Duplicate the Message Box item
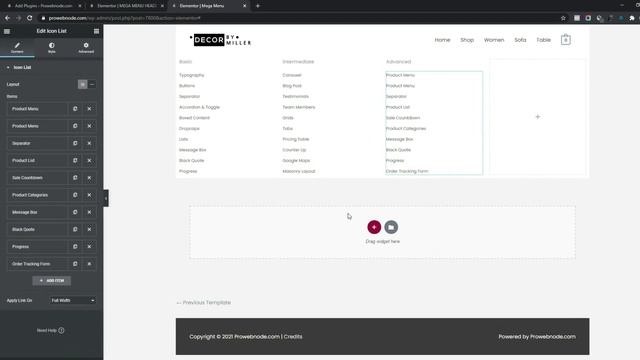Viewport: 640px width, 360px height. pyautogui.click(x=75, y=212)
